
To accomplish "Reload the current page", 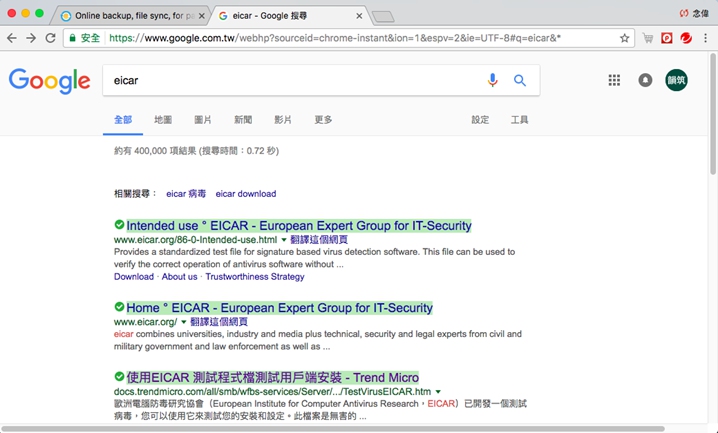I will click(x=50, y=38).
